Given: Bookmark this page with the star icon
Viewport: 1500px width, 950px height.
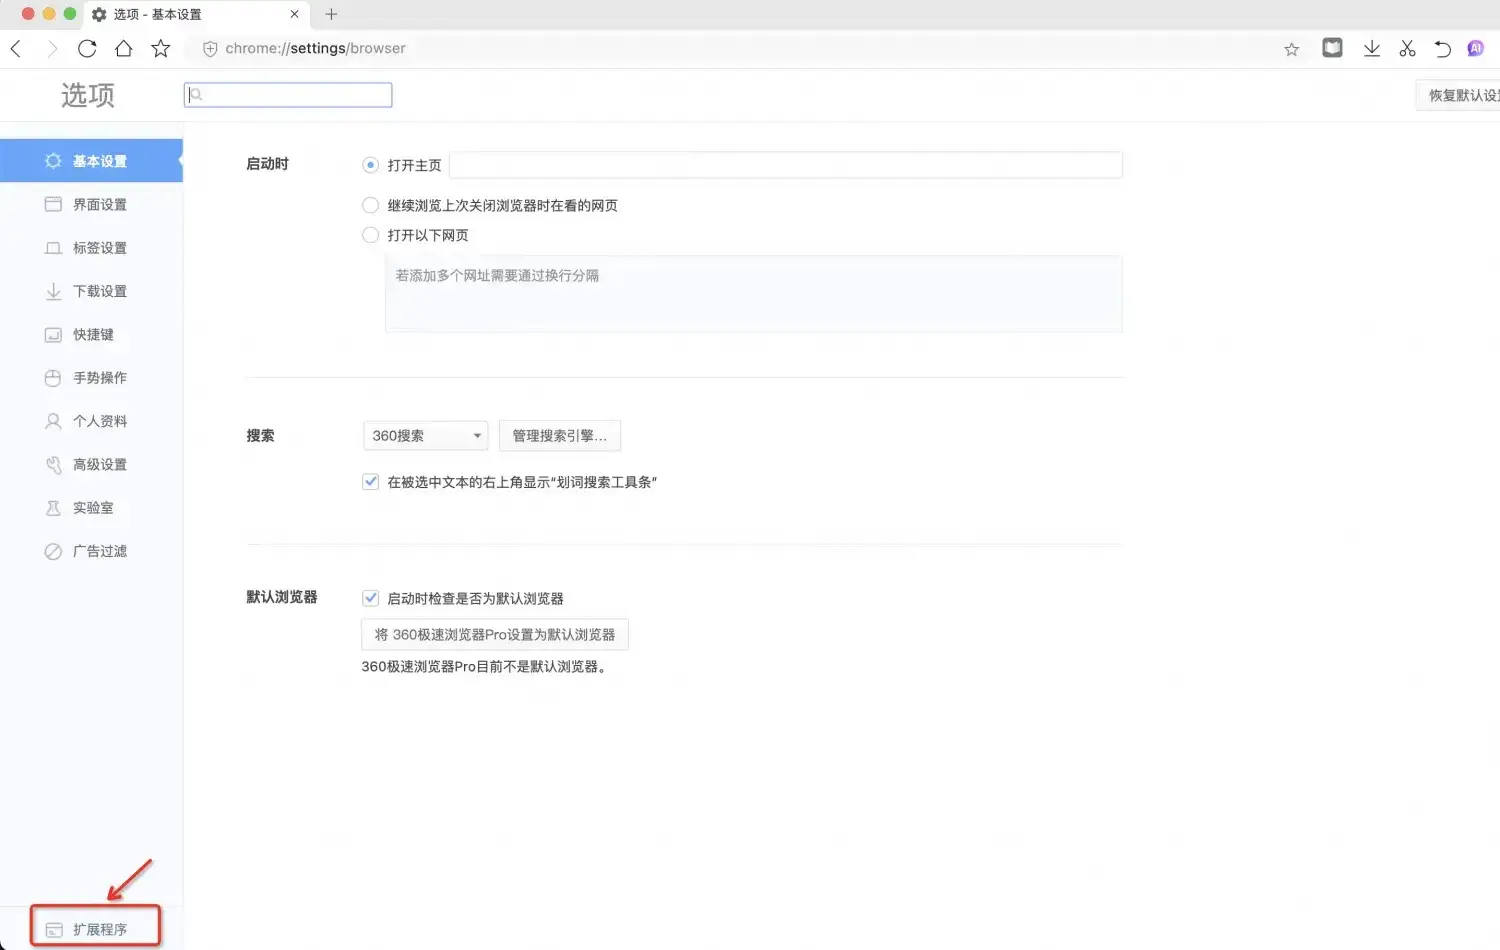Looking at the screenshot, I should coord(1291,48).
